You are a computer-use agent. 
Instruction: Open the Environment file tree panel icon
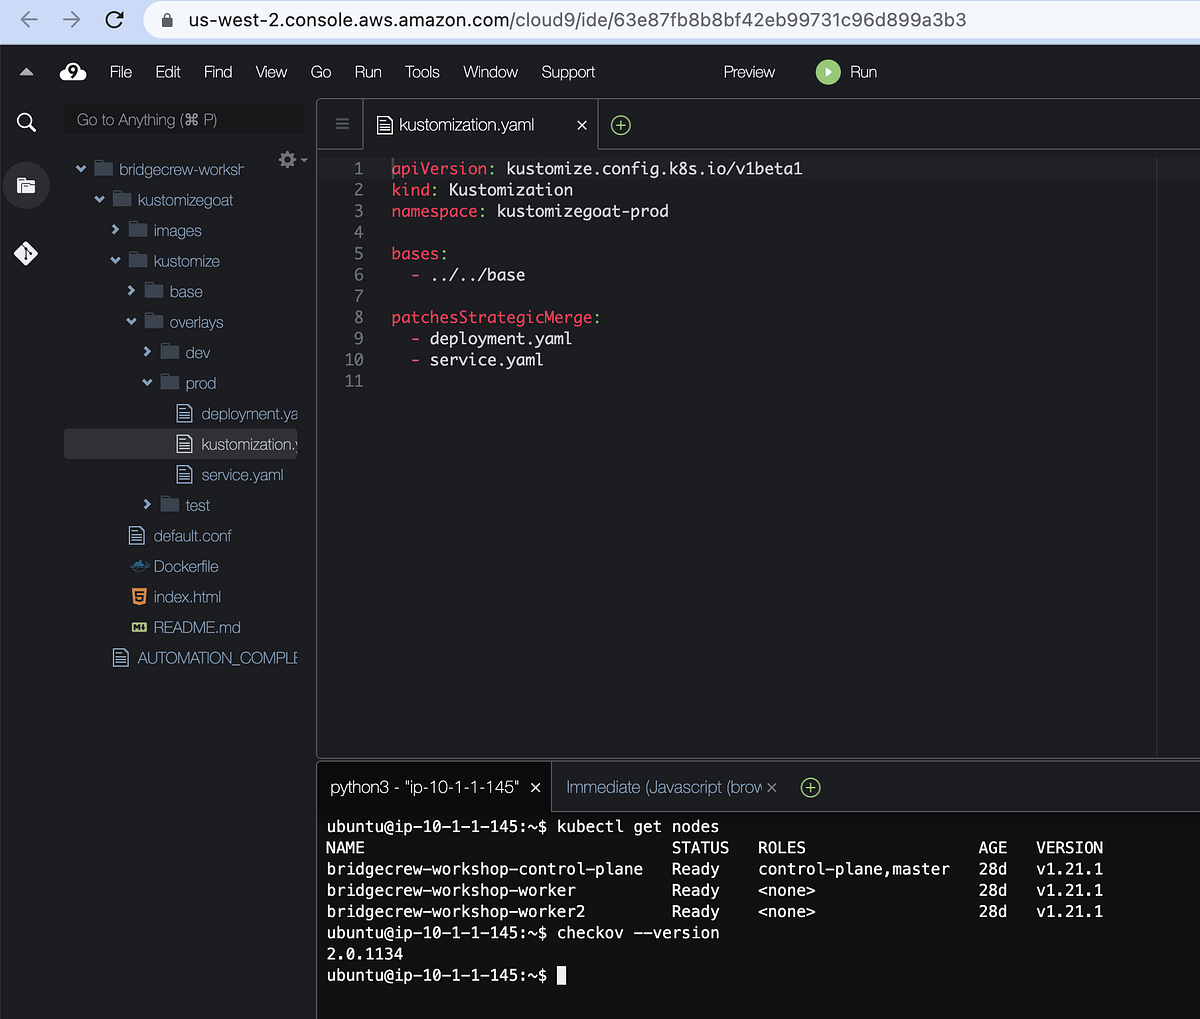coord(26,185)
